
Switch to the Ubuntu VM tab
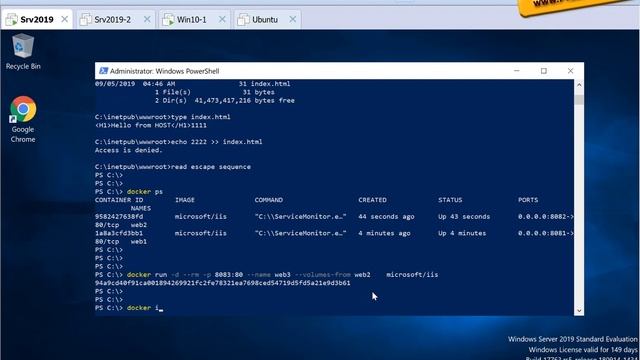pyautogui.click(x=267, y=20)
